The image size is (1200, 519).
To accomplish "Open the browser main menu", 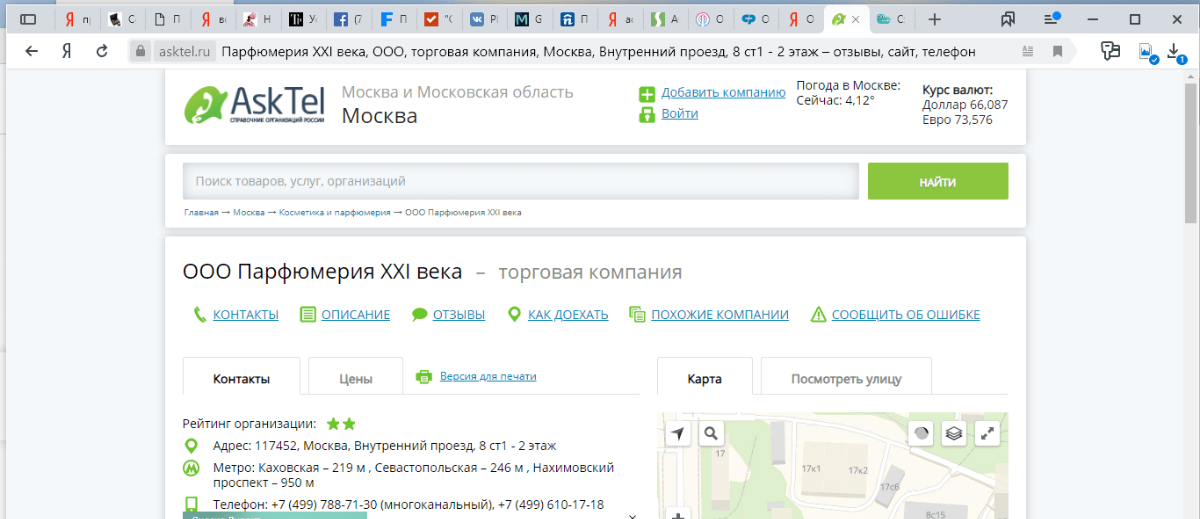I will [x=1051, y=19].
